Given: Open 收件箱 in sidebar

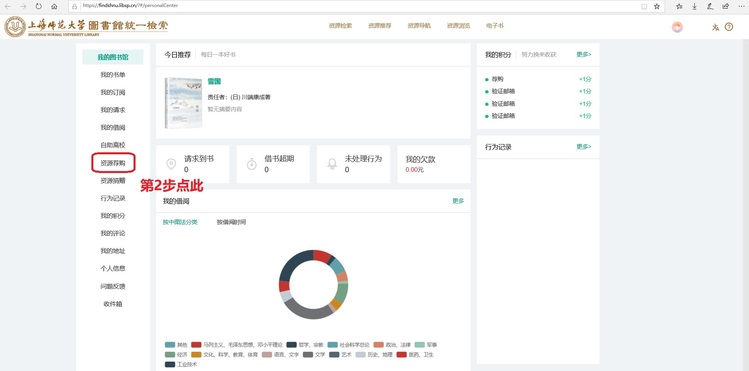Looking at the screenshot, I should 113,304.
